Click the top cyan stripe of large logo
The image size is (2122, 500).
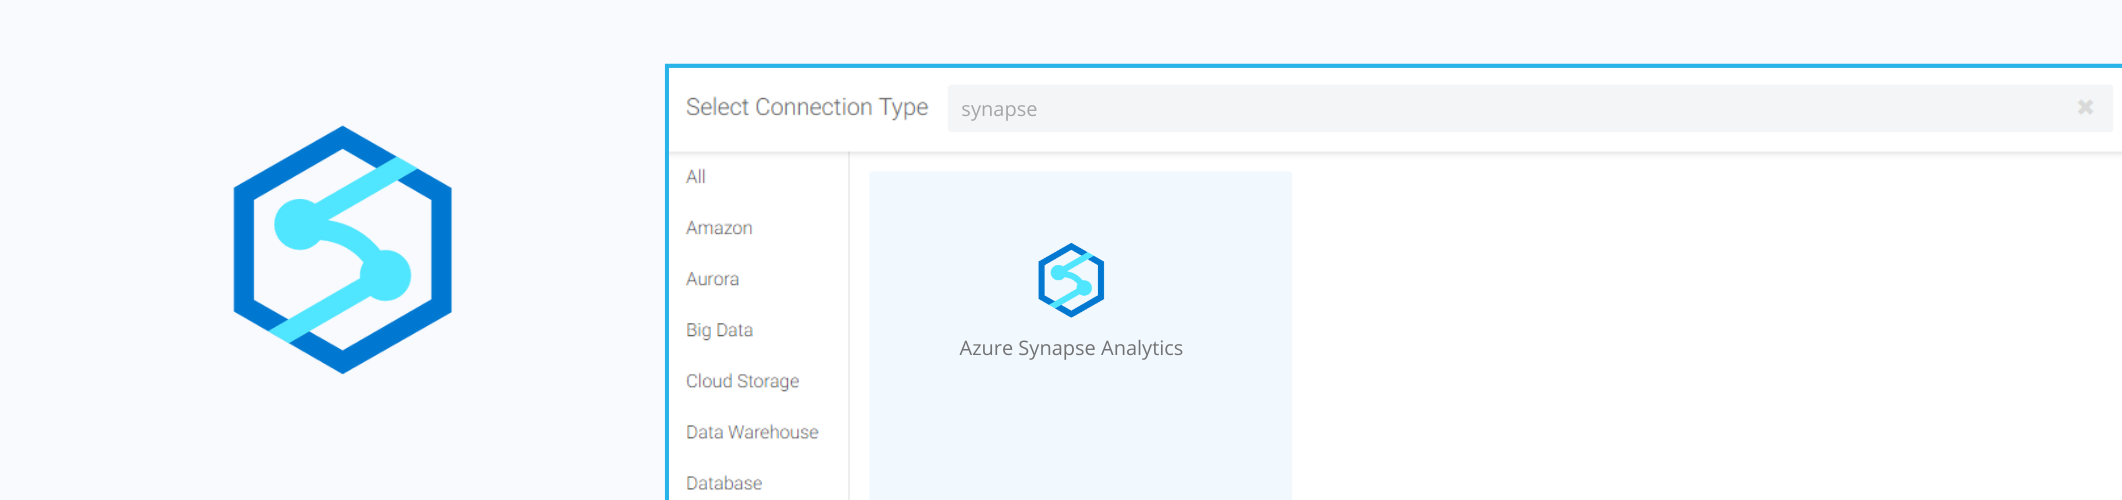[x=370, y=183]
